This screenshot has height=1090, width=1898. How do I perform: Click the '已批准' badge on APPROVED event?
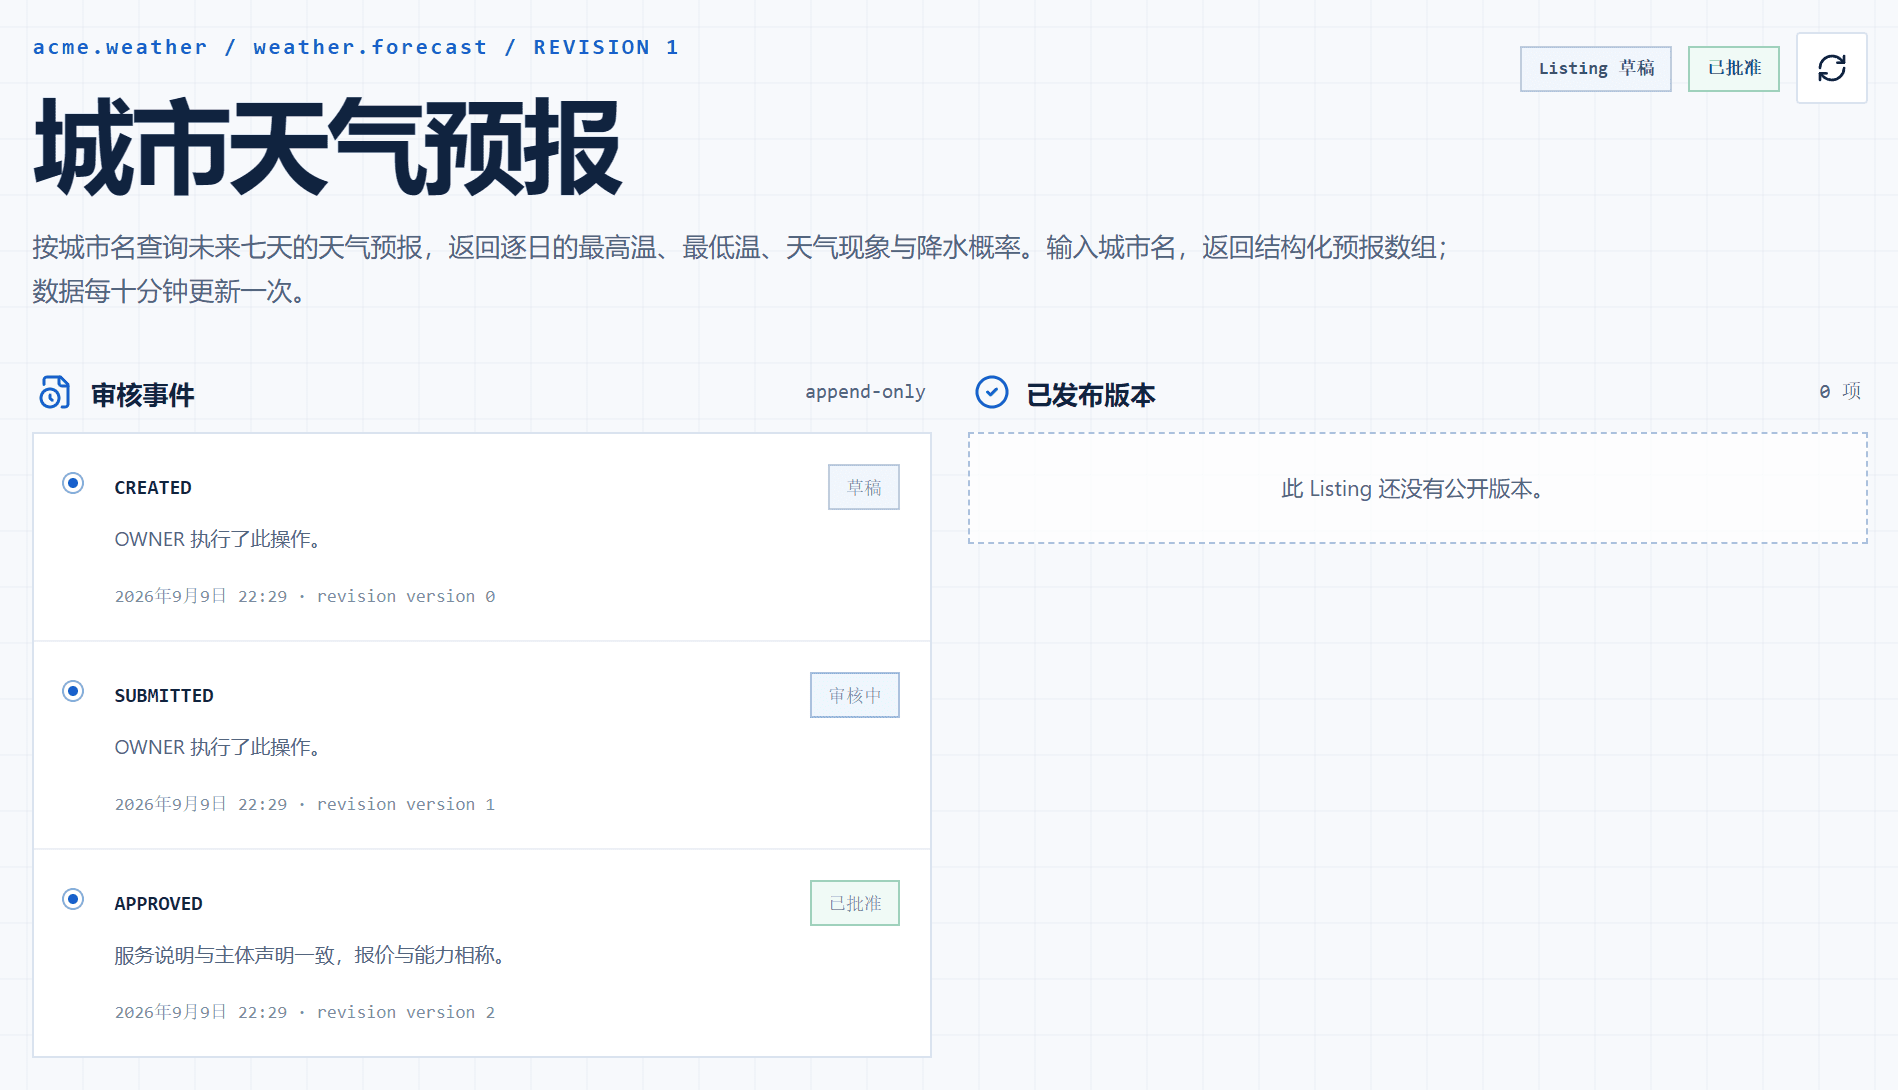coord(854,903)
